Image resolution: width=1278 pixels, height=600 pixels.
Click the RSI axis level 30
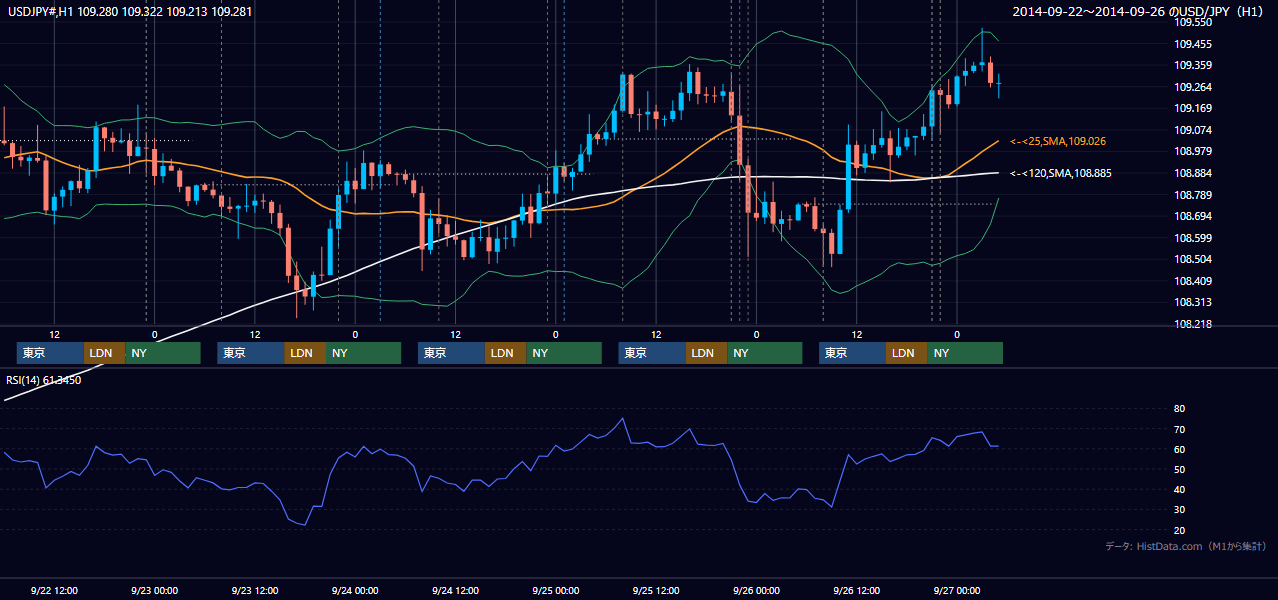[1179, 510]
